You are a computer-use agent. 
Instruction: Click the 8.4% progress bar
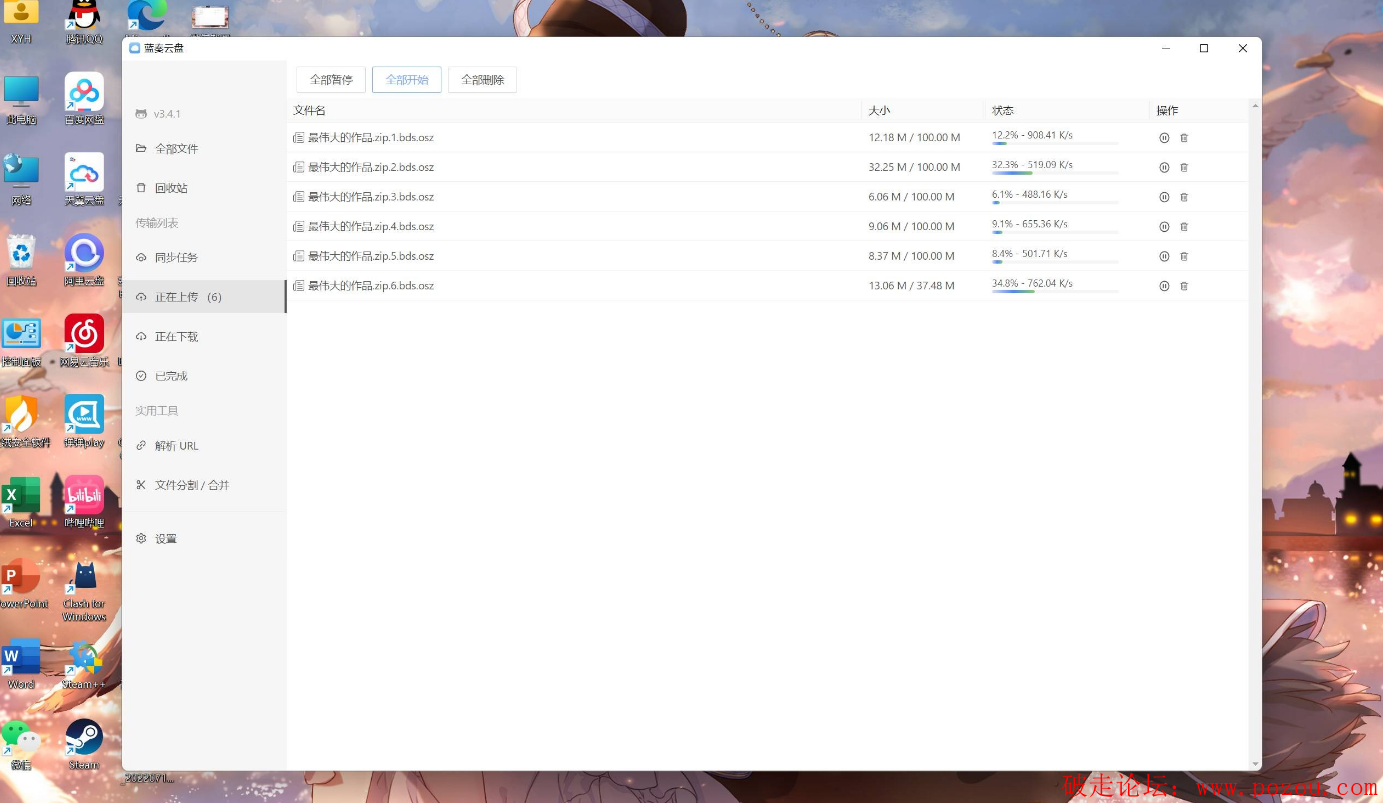1055,262
